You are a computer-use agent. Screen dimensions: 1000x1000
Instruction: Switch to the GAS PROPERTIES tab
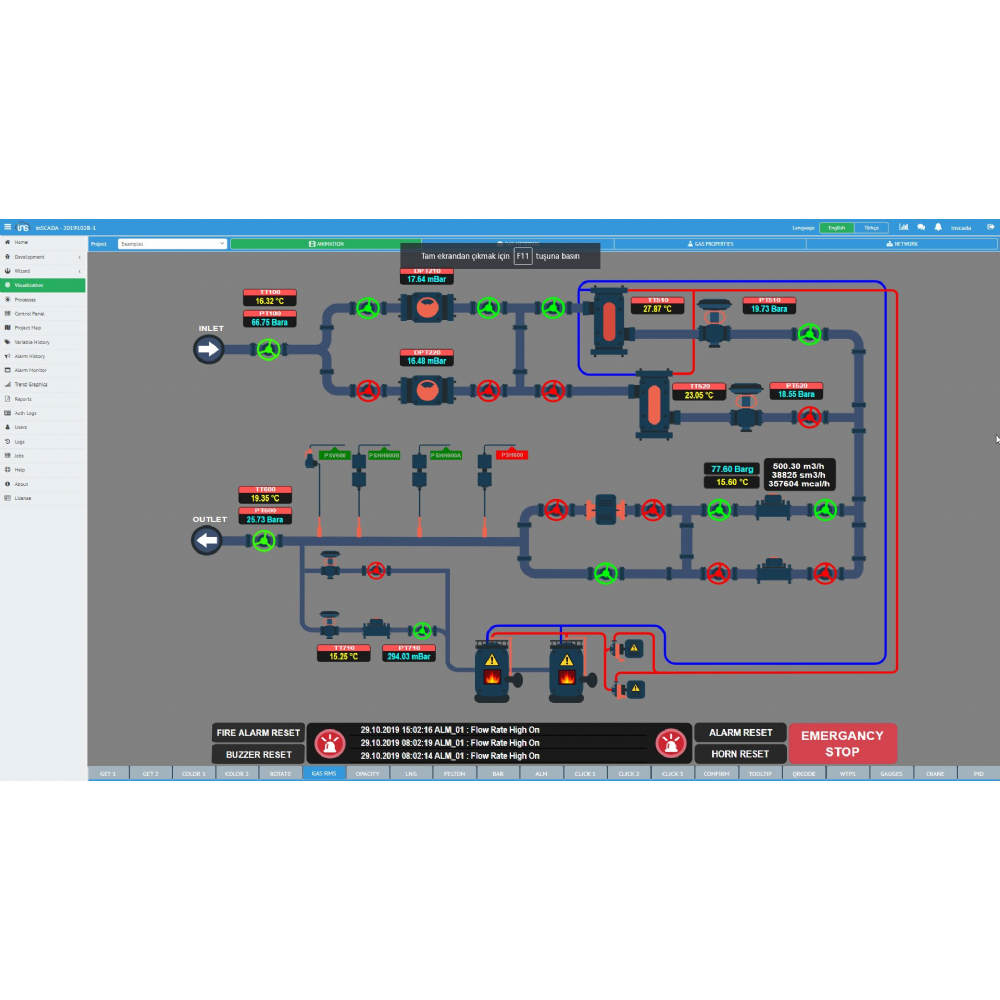click(x=713, y=243)
